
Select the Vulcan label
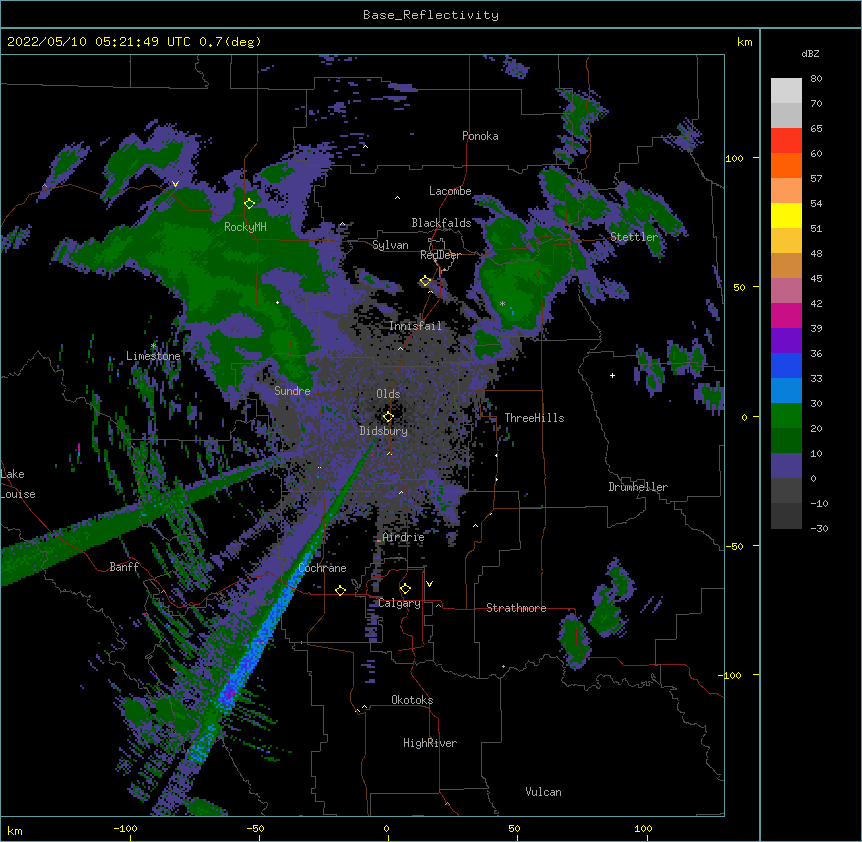point(543,792)
